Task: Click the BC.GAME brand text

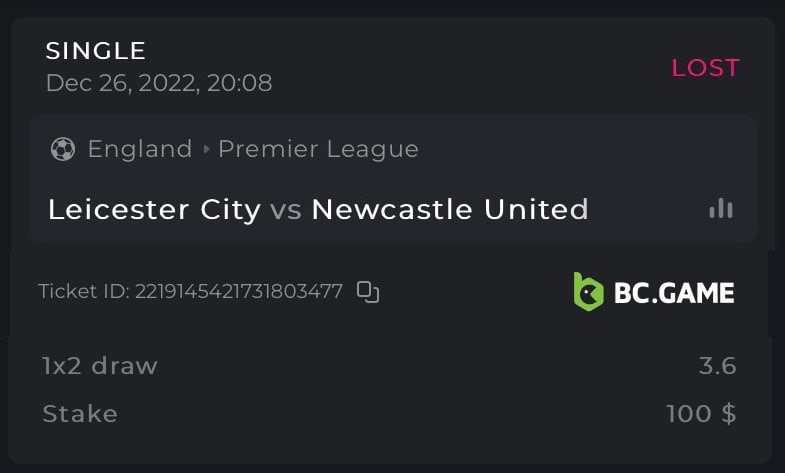Action: click(x=675, y=292)
